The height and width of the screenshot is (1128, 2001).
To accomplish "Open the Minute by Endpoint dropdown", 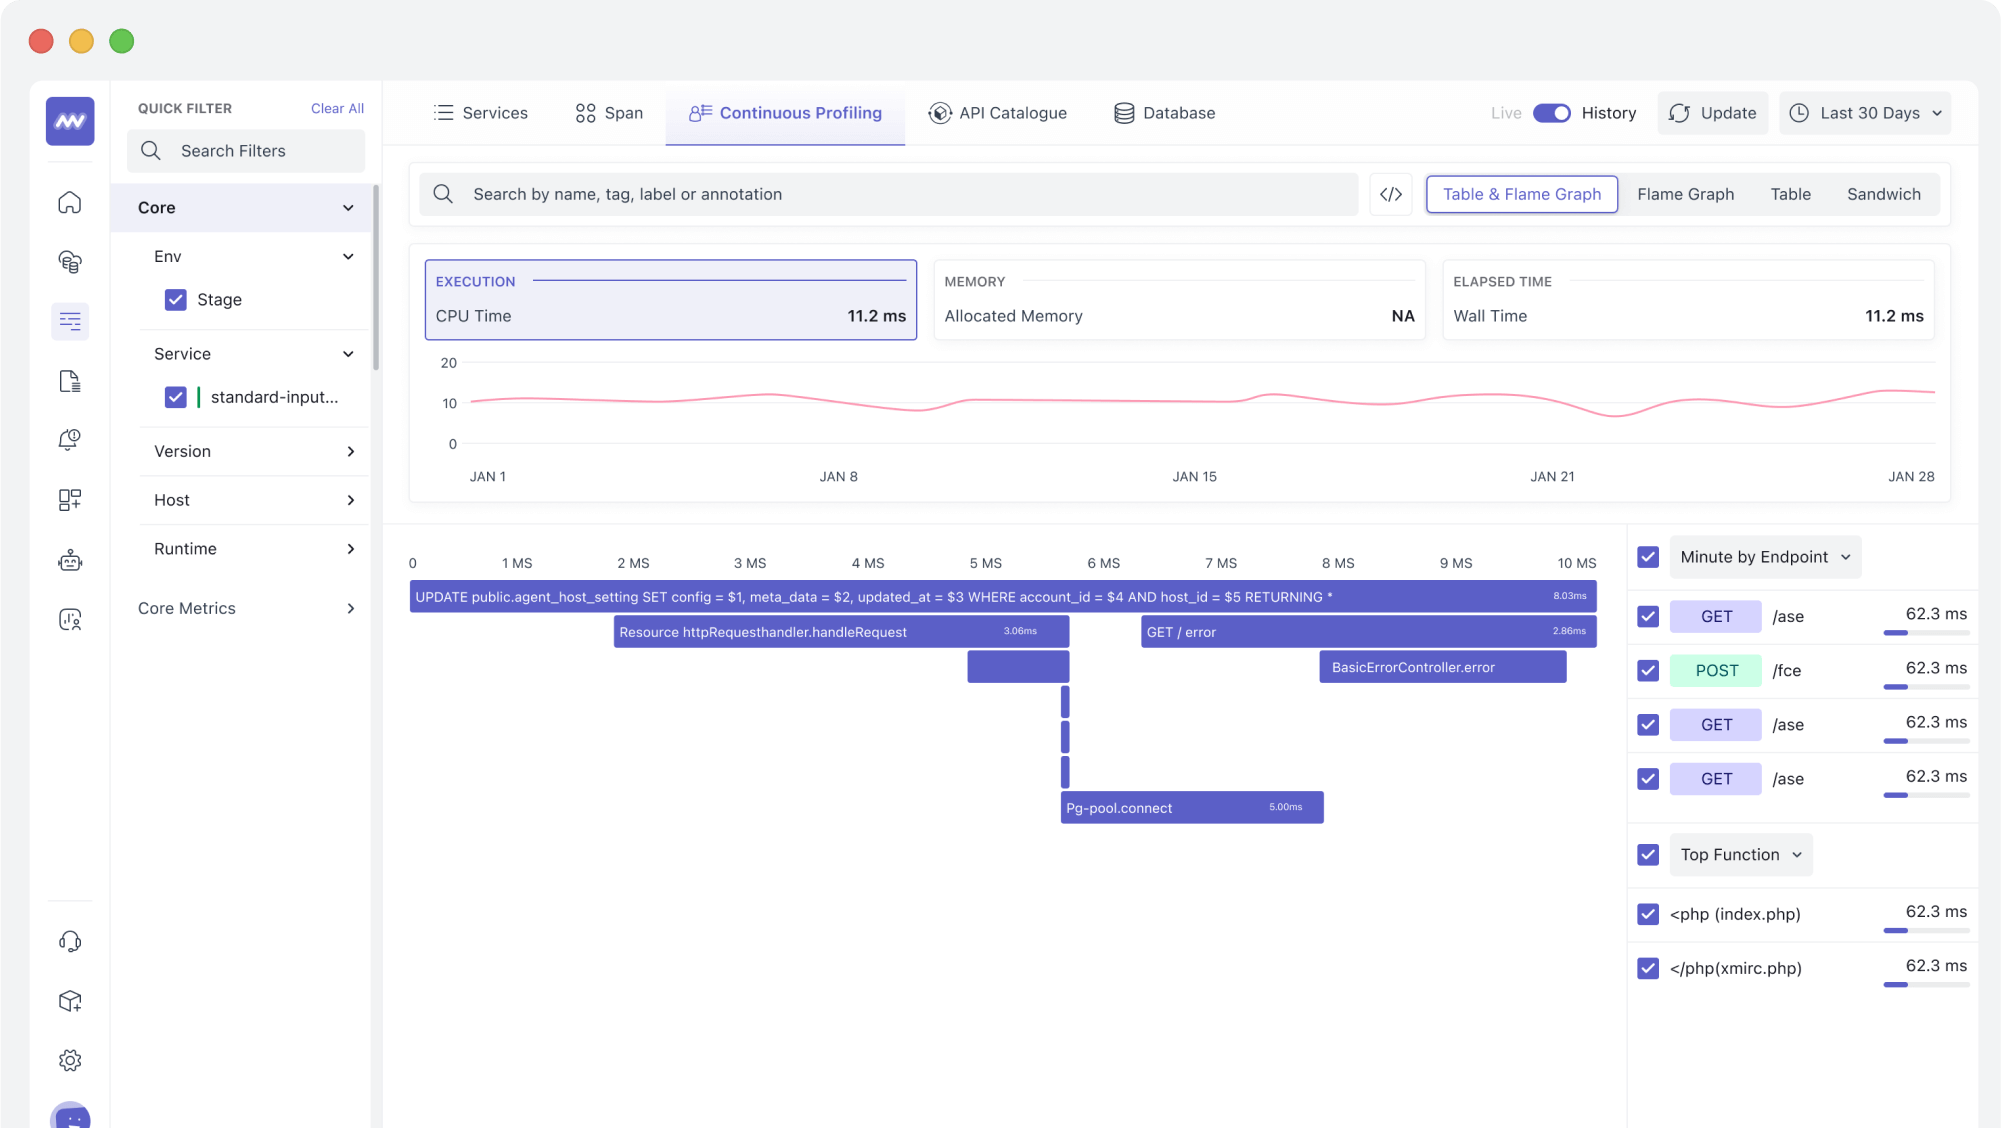I will (x=1765, y=557).
